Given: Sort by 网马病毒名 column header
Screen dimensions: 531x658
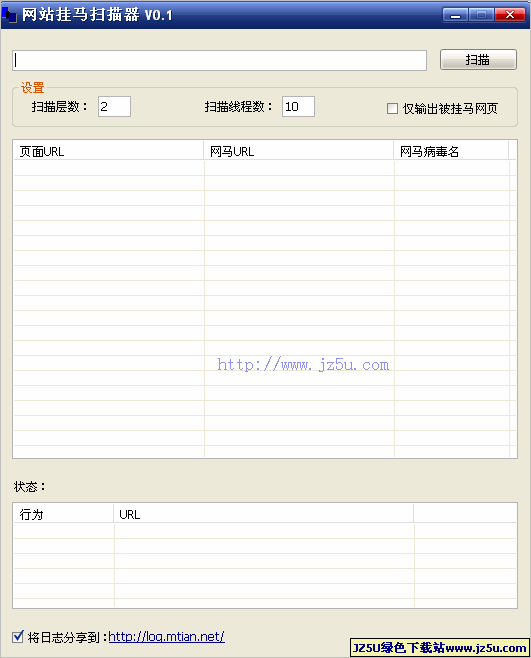Looking at the screenshot, I should (451, 151).
